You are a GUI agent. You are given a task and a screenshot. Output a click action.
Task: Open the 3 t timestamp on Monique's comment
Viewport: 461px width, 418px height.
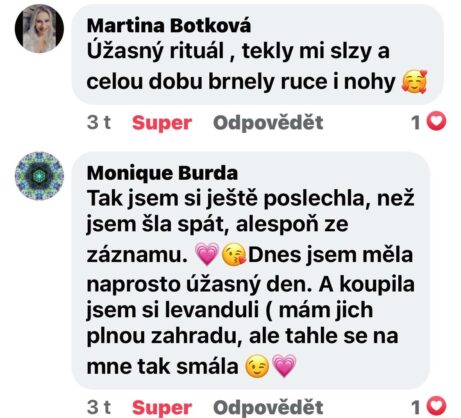(x=99, y=407)
